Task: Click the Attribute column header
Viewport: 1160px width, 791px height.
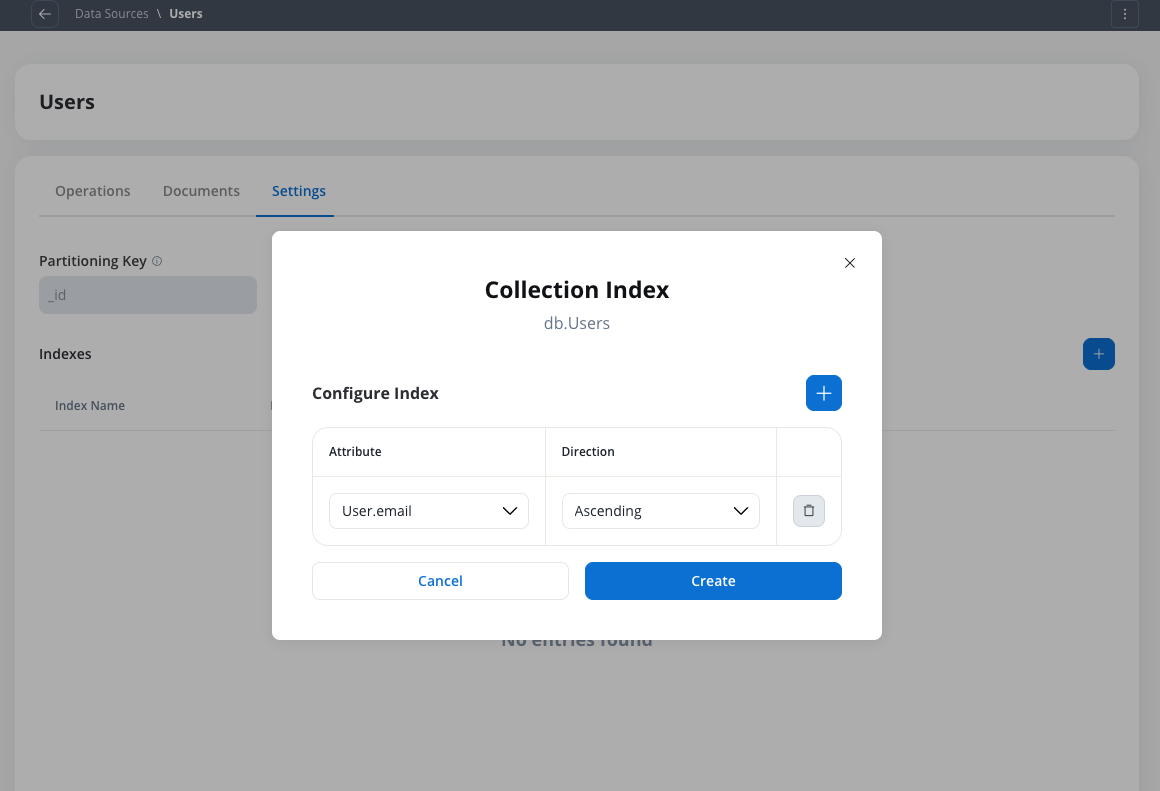Action: pyautogui.click(x=356, y=452)
